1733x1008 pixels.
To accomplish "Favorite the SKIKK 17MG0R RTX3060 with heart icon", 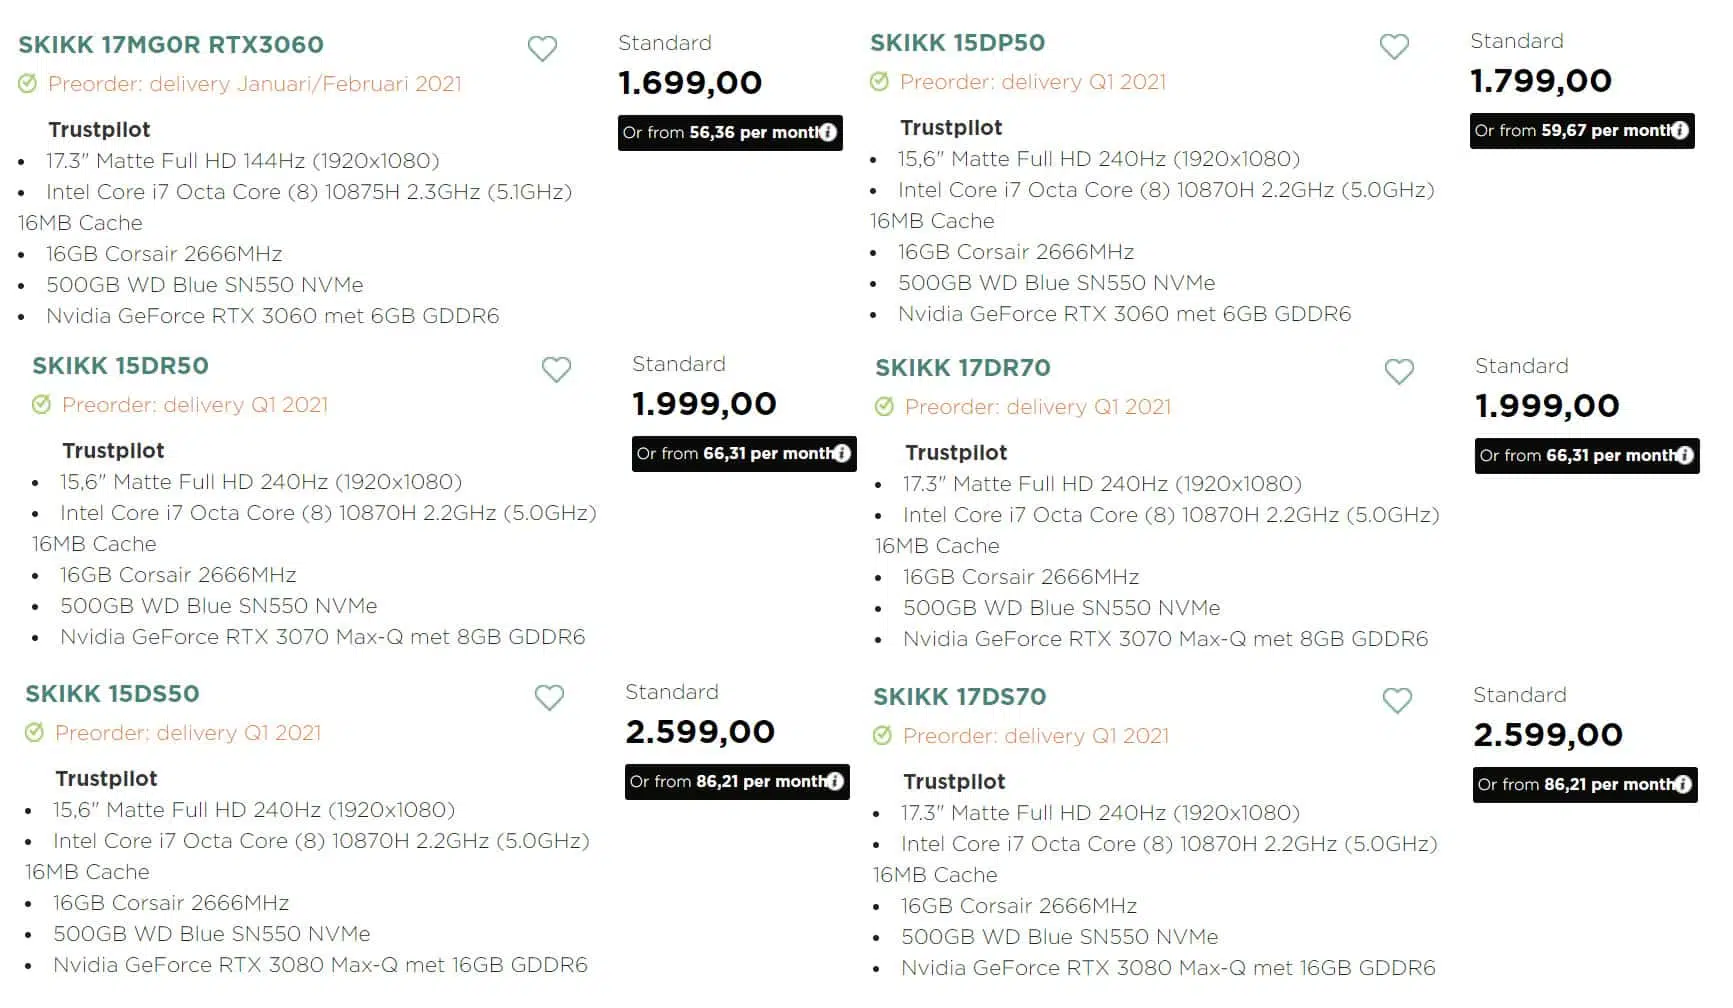I will (x=542, y=48).
